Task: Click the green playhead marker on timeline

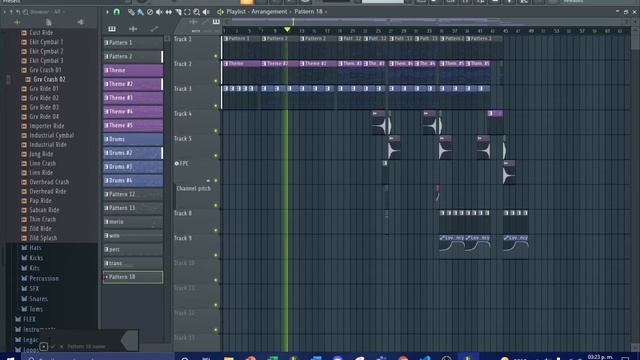Action: point(287,29)
